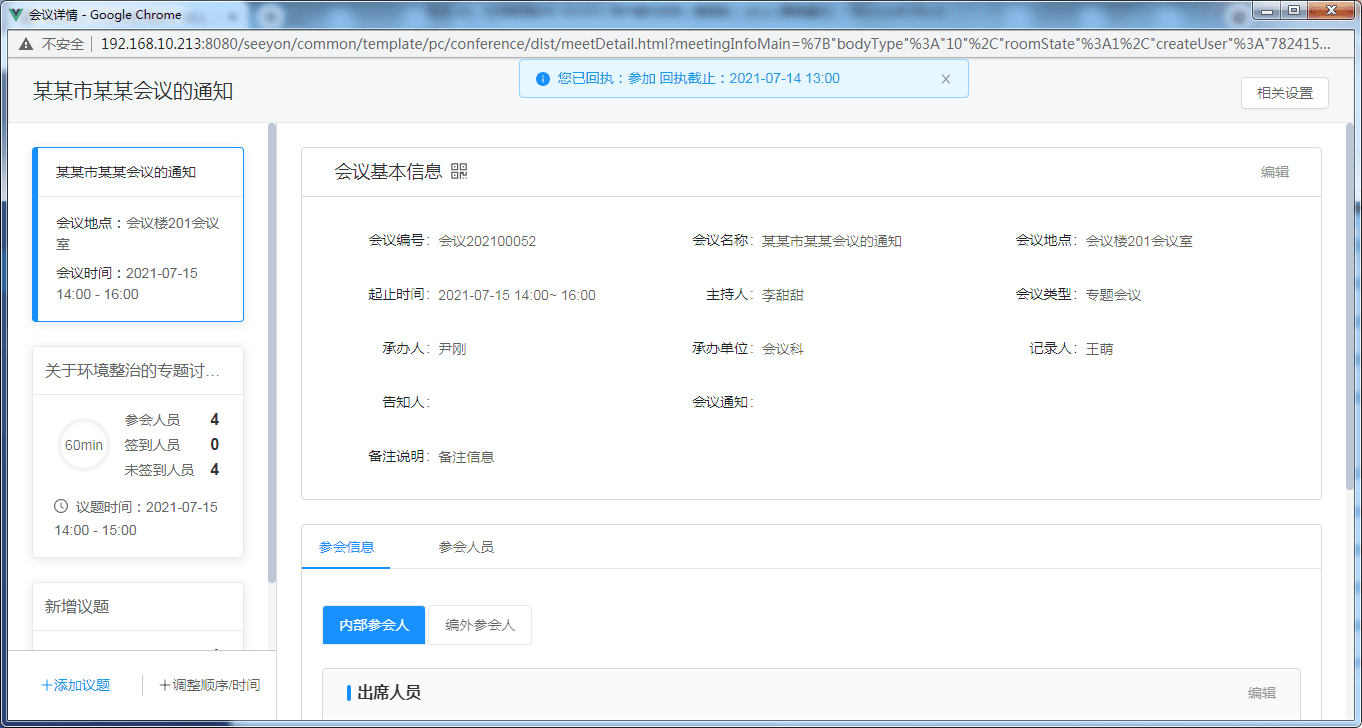1362x728 pixels.
Task: Select 内部参会人 tab button
Action: coord(374,625)
